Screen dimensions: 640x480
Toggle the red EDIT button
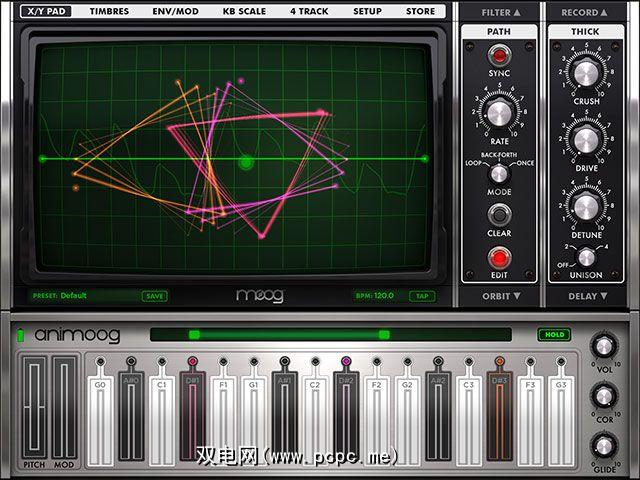point(499,258)
